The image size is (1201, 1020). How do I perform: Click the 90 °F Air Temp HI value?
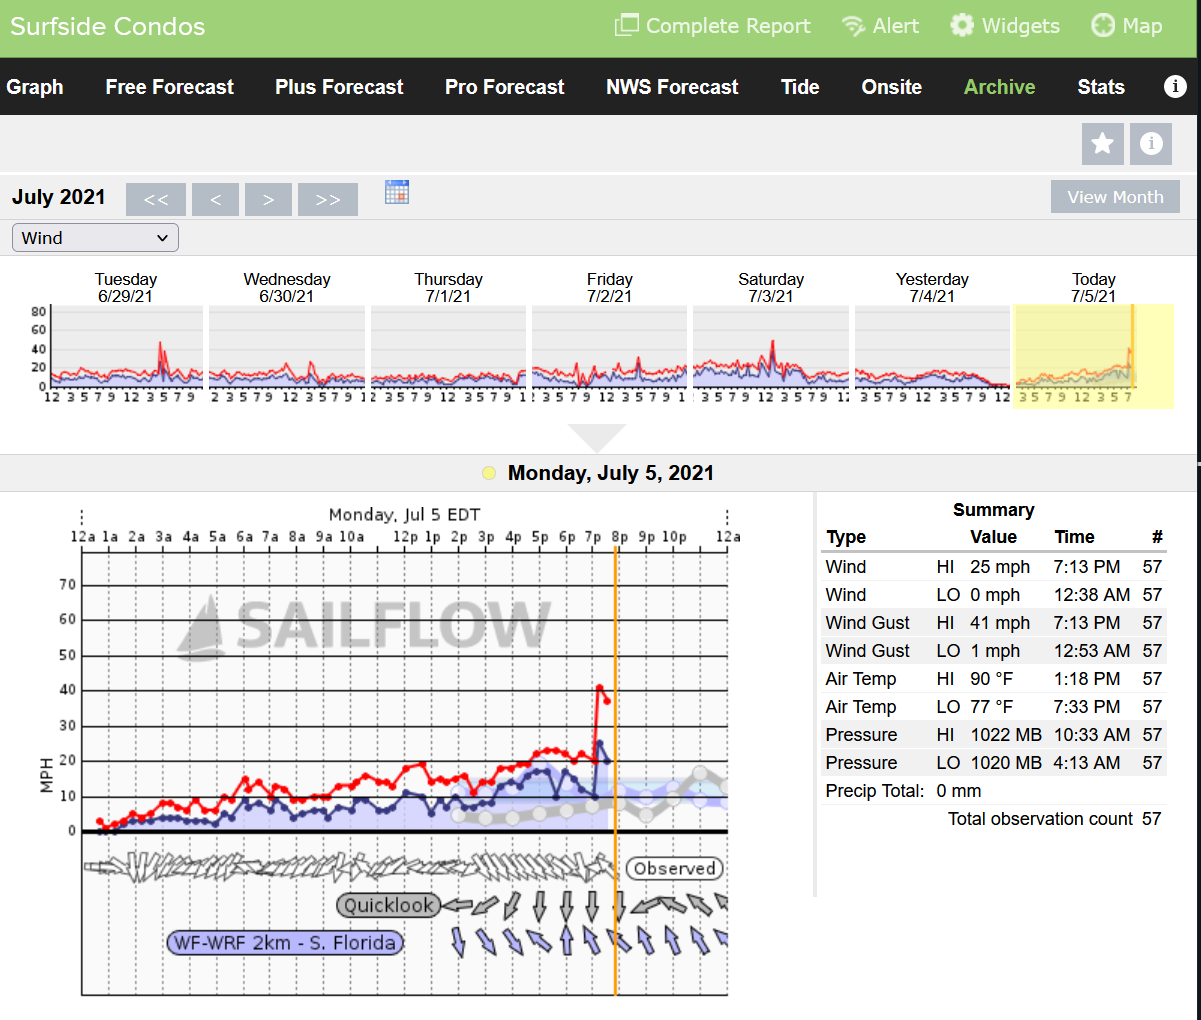coord(992,679)
